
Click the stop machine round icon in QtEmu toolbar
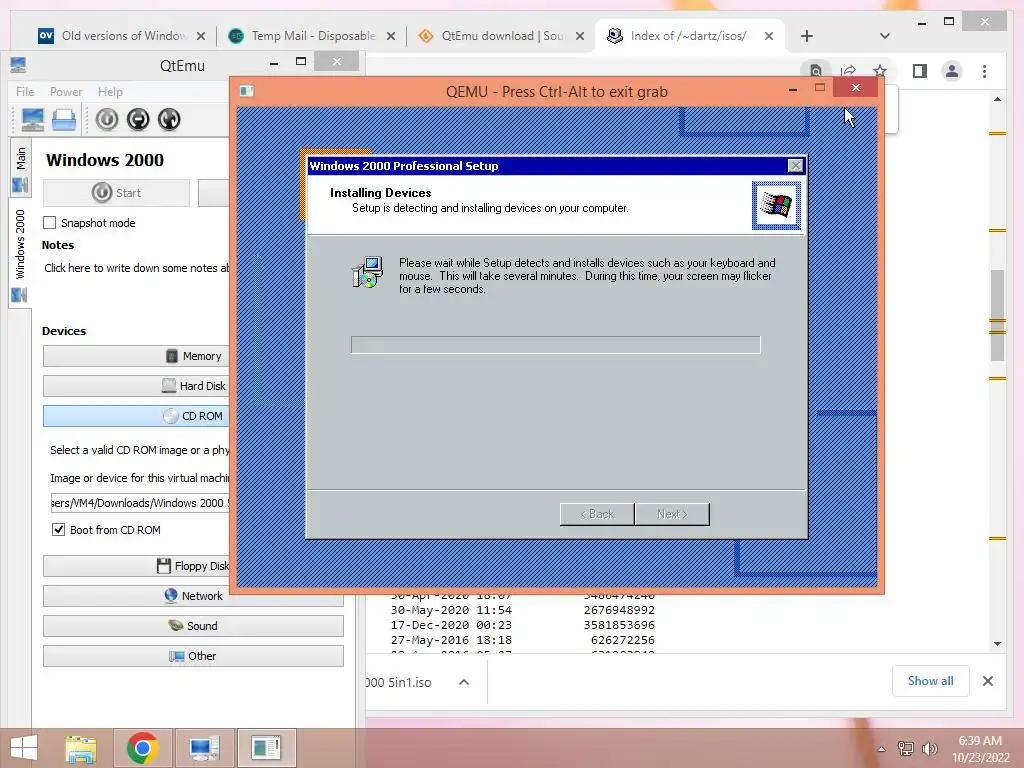(138, 120)
